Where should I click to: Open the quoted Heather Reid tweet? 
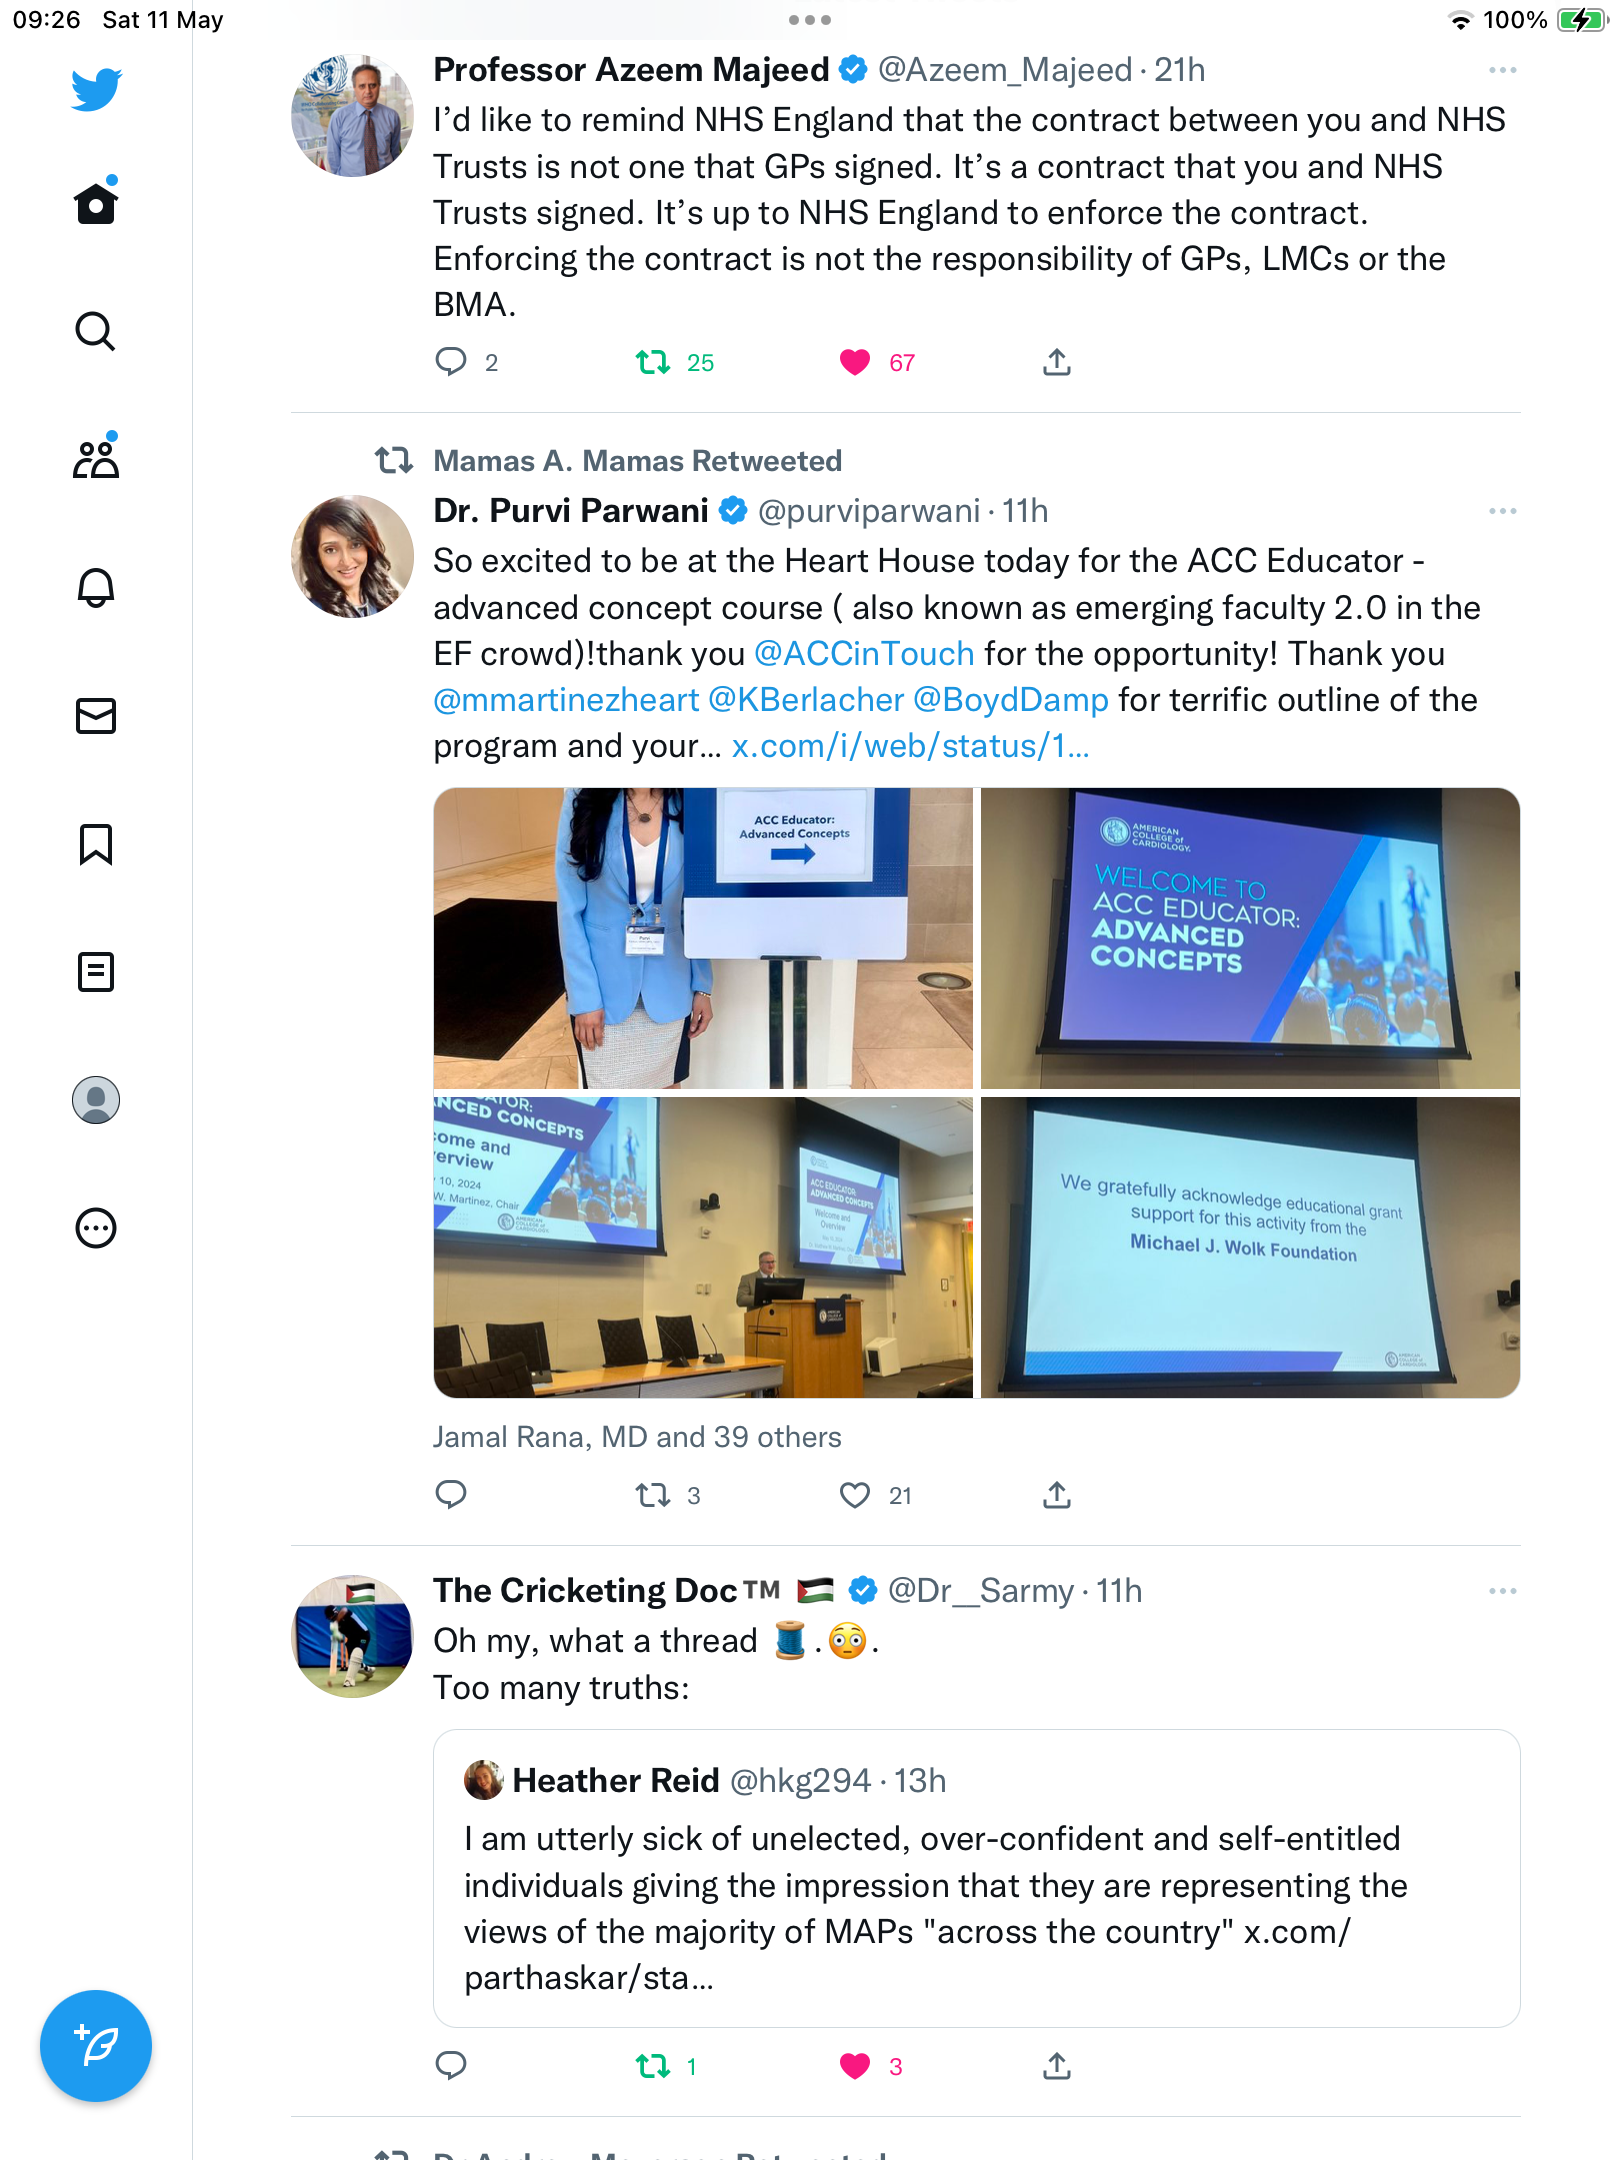[x=976, y=1878]
